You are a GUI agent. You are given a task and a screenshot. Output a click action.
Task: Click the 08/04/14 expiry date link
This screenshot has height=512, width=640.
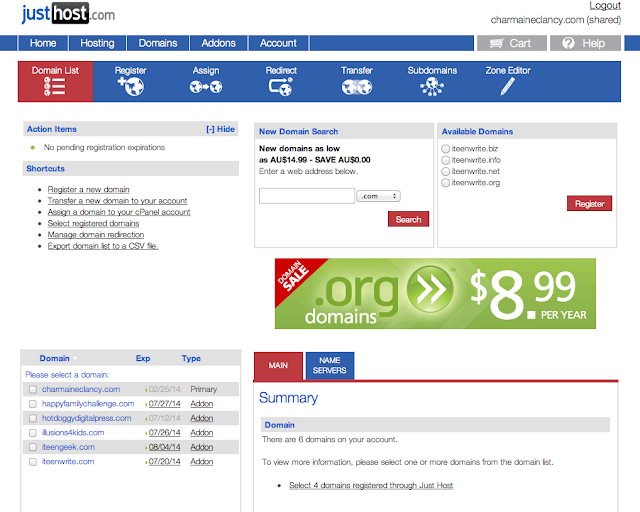point(164,447)
